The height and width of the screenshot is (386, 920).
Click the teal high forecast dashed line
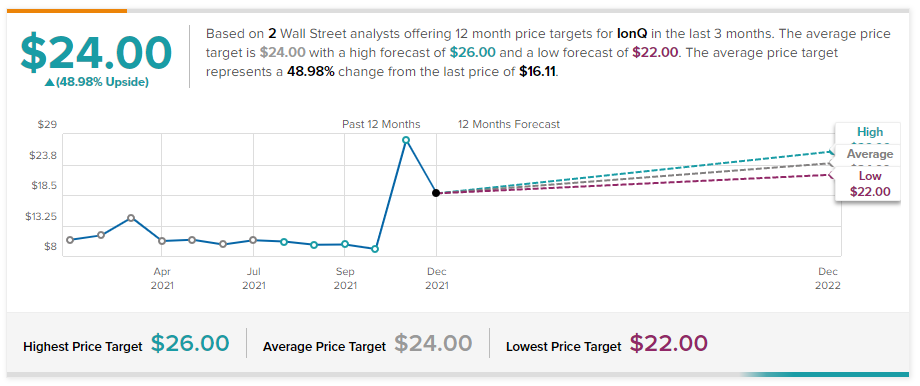(634, 172)
